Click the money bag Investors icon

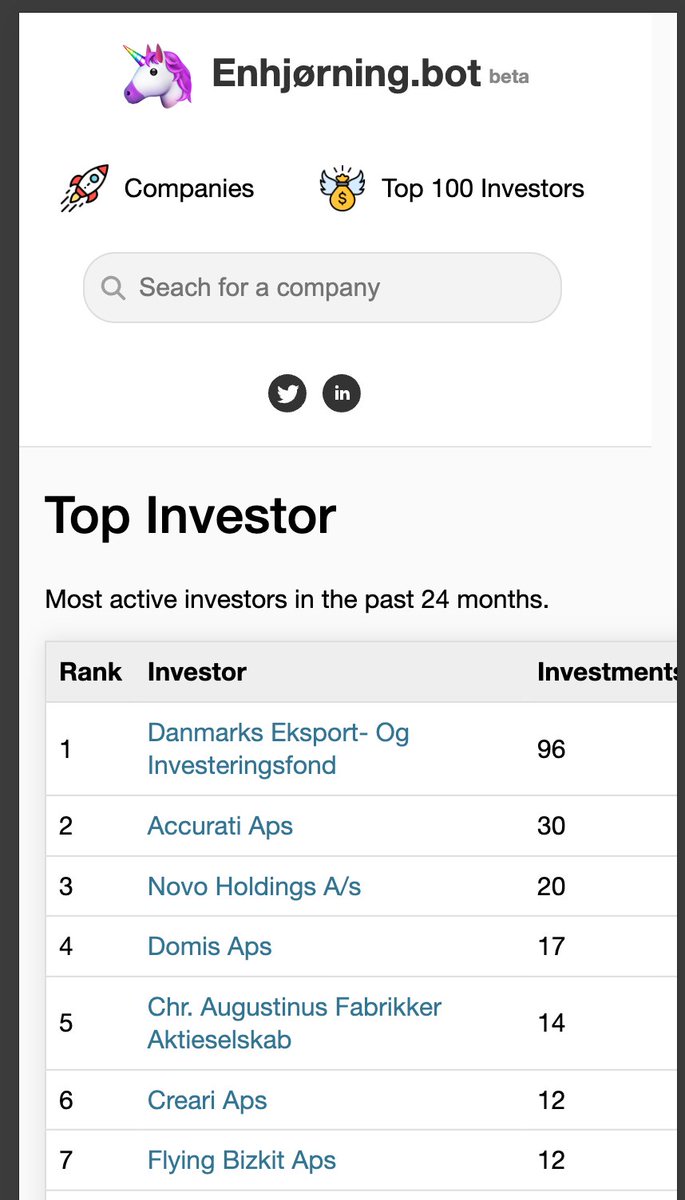(343, 188)
